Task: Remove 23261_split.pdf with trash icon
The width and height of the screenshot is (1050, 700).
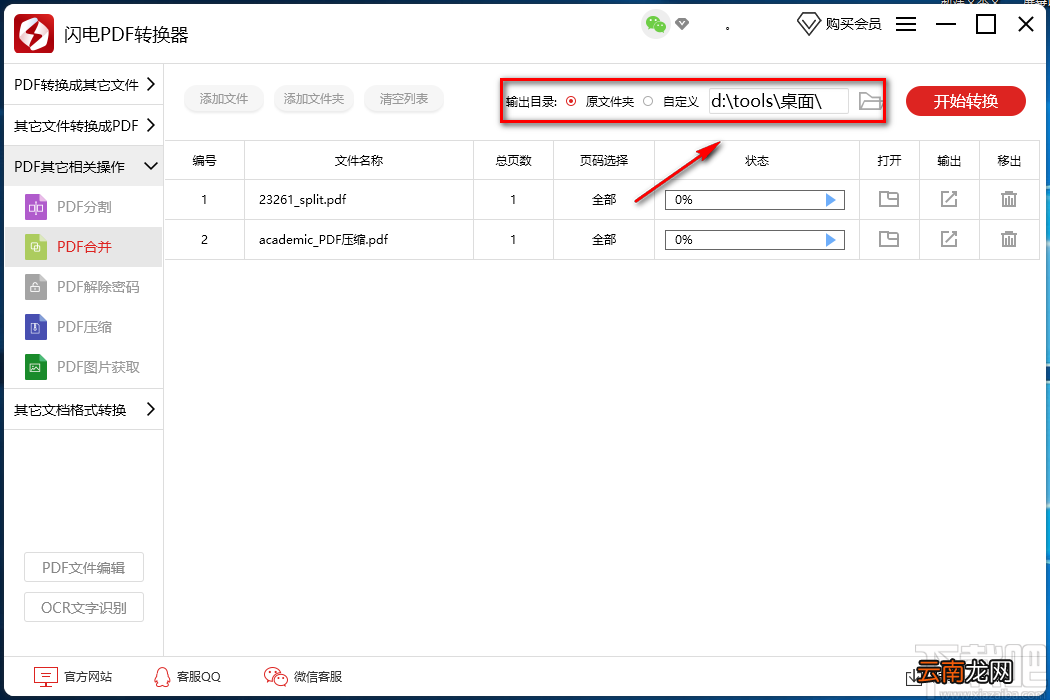Action: (1008, 199)
